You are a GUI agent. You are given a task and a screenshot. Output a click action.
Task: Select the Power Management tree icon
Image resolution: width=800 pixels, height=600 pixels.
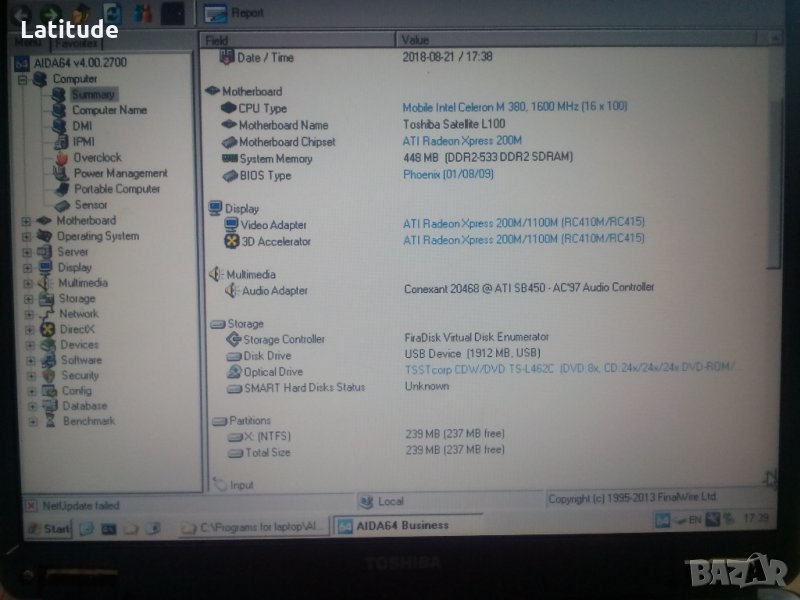point(61,173)
